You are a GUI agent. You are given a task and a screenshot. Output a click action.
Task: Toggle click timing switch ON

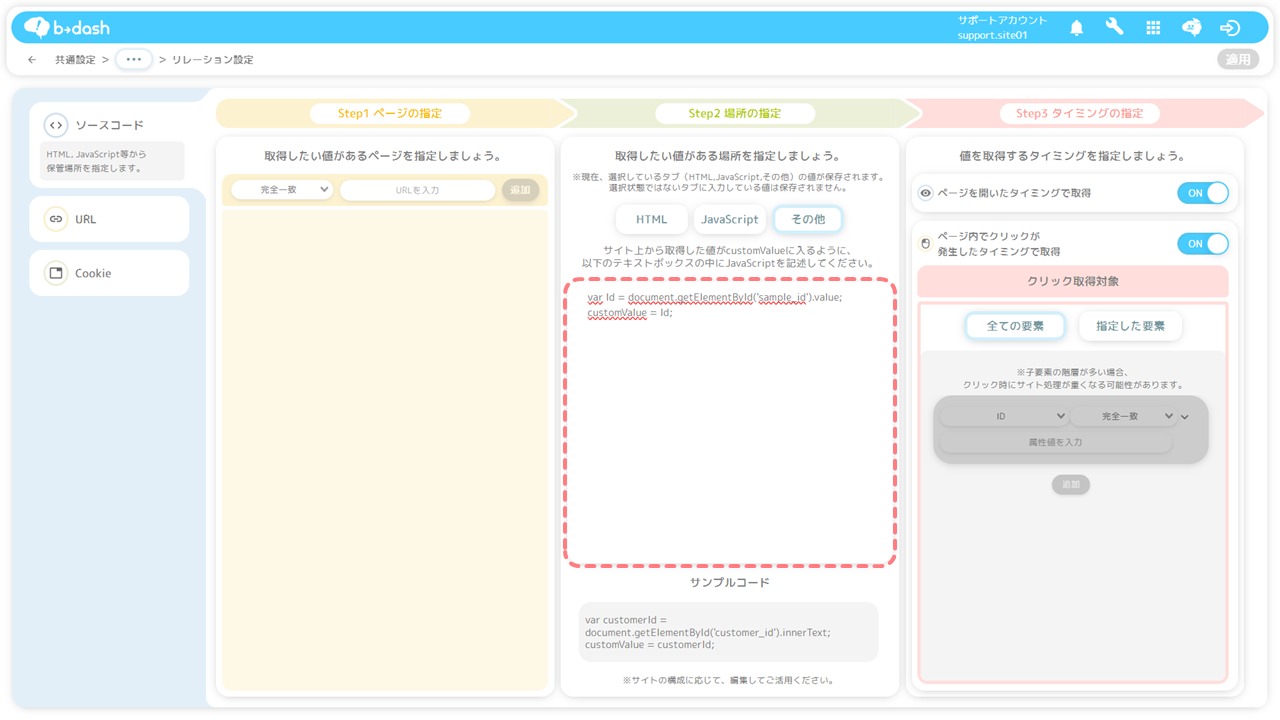pos(1203,243)
